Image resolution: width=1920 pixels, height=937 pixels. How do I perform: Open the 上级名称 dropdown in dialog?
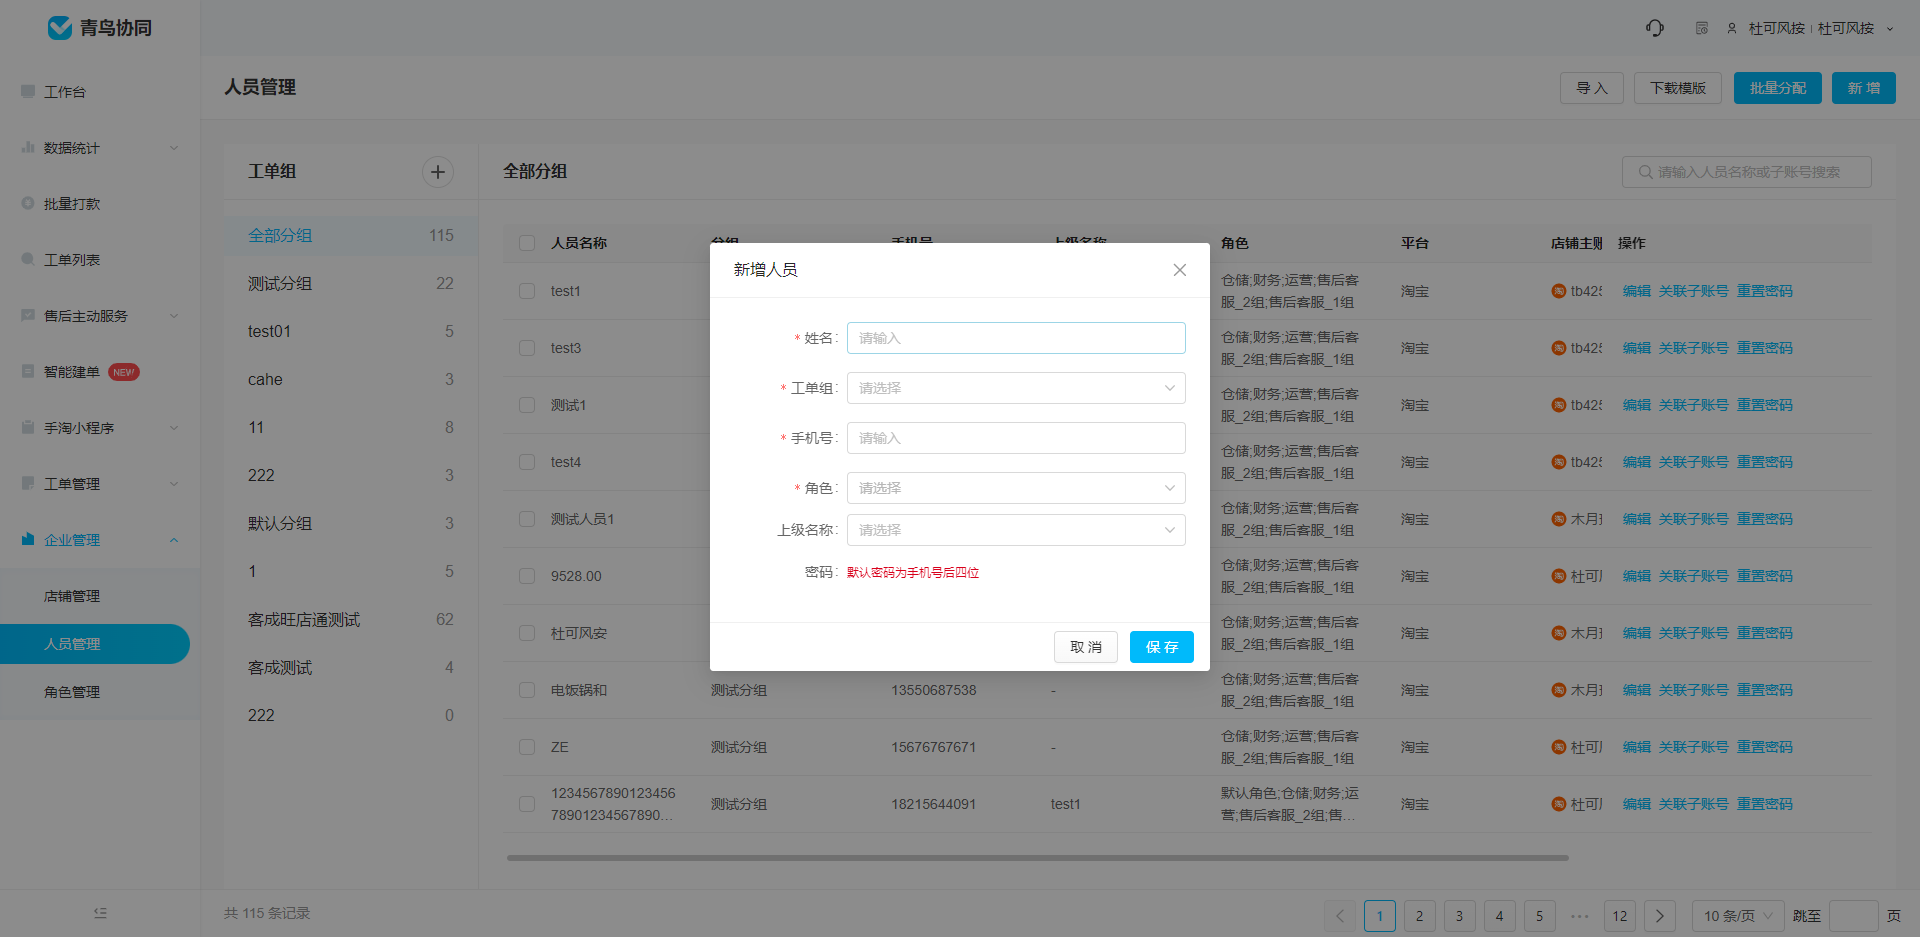click(x=1016, y=530)
